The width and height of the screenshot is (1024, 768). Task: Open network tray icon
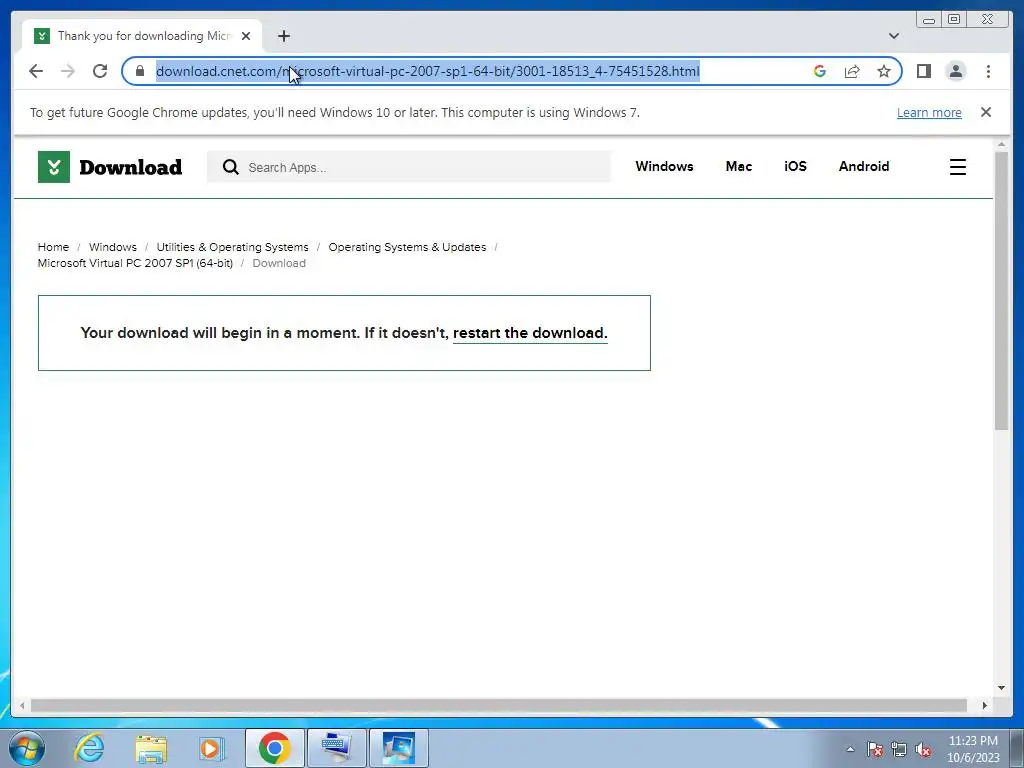click(x=899, y=749)
